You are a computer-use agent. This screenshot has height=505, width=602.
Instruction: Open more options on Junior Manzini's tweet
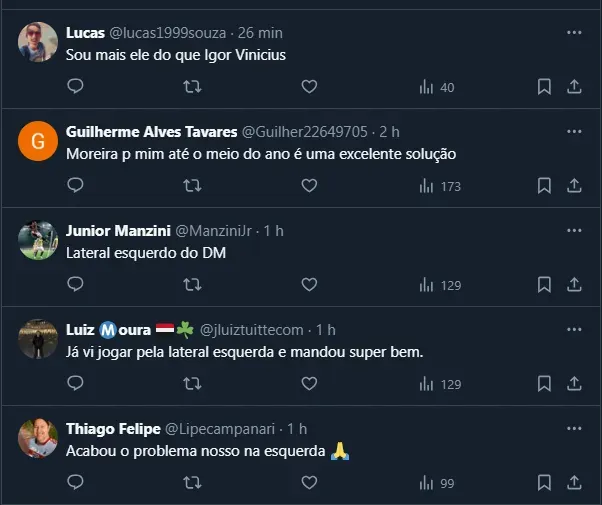[574, 230]
